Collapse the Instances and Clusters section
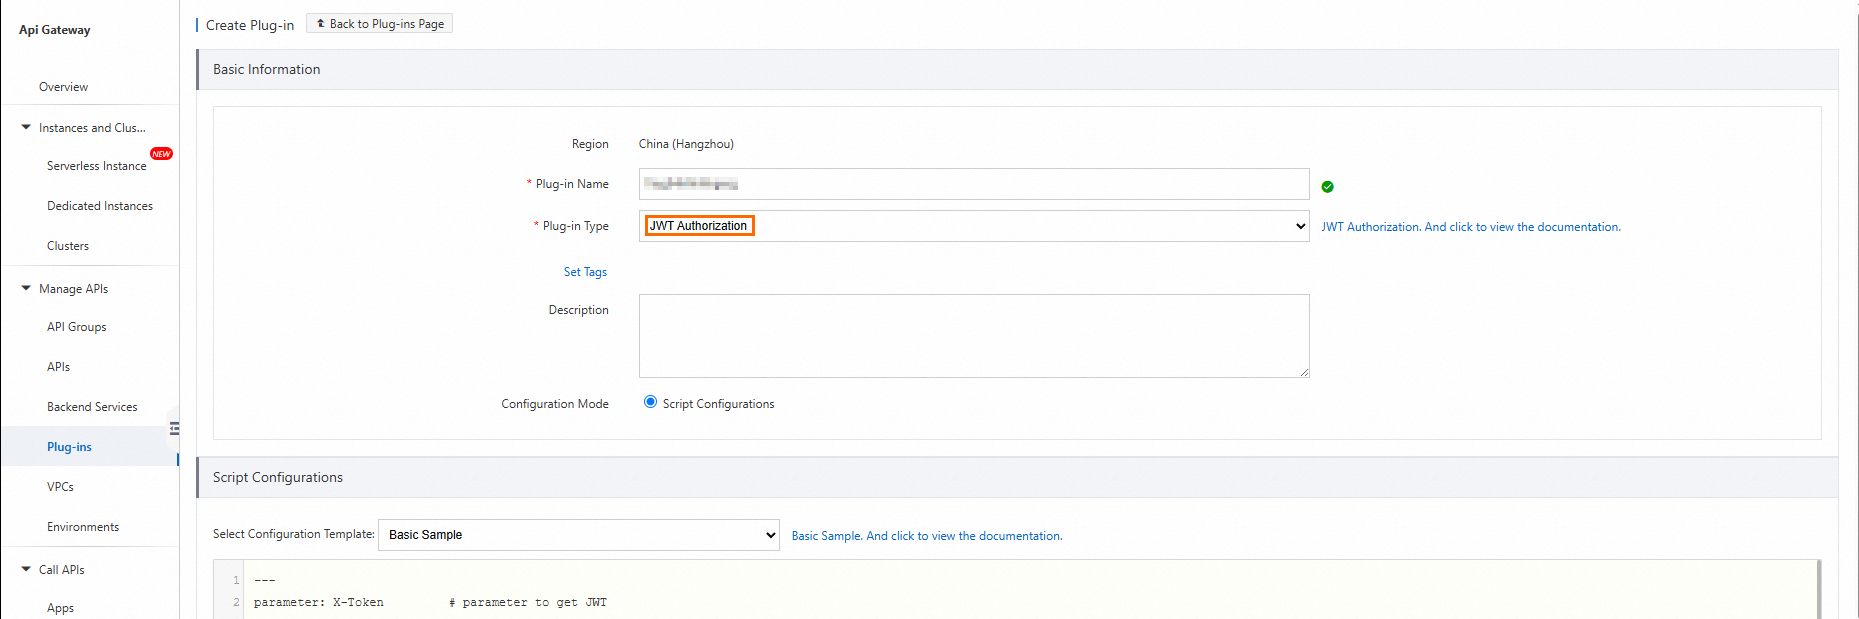 26,128
